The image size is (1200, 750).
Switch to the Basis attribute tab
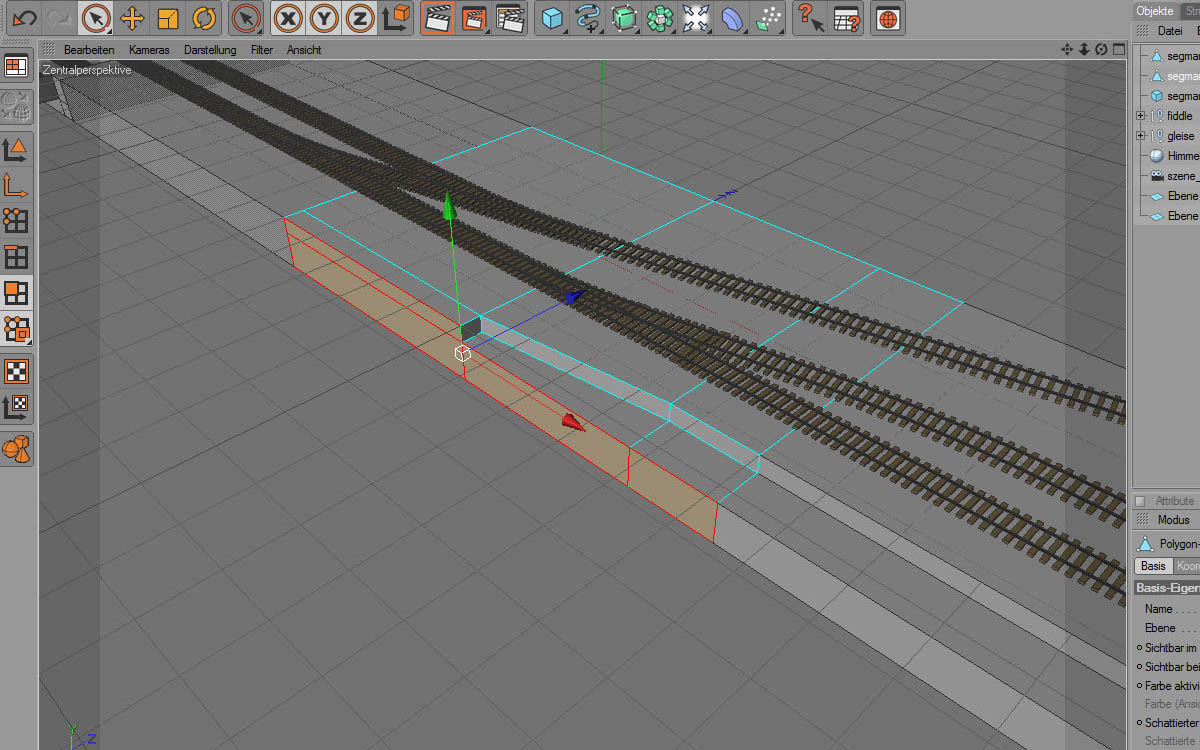point(1153,566)
